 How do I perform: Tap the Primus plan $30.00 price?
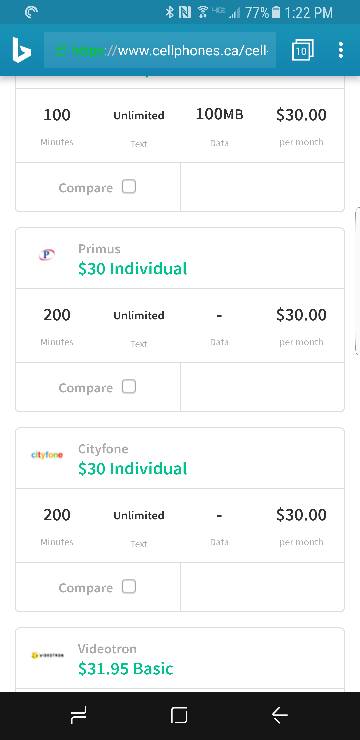[x=301, y=315]
